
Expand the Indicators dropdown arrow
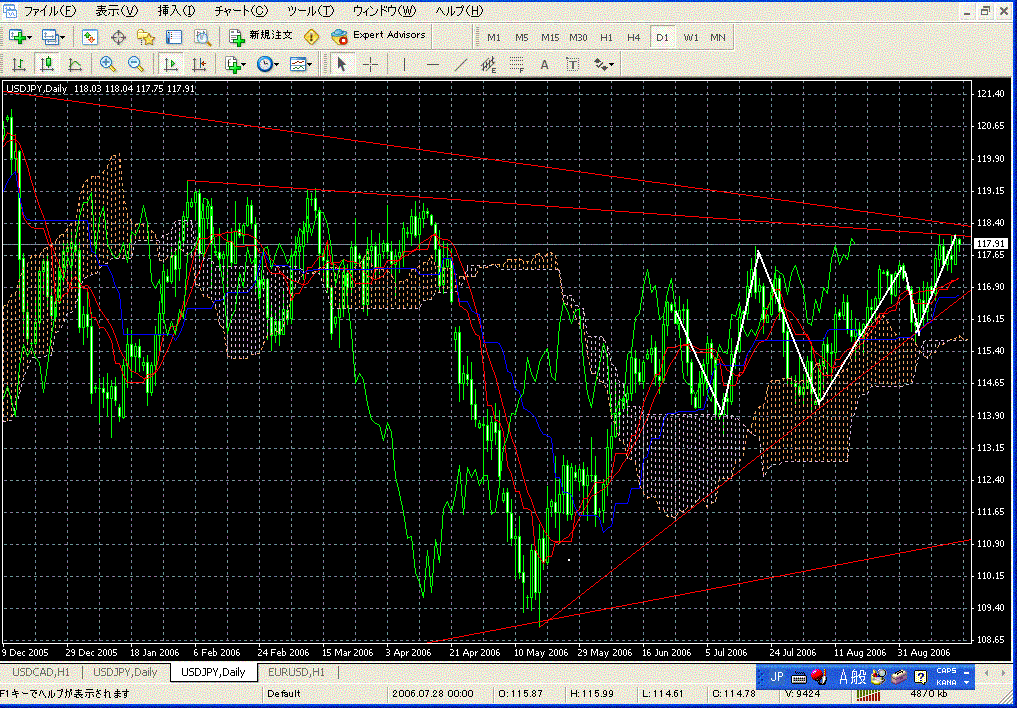tap(244, 65)
